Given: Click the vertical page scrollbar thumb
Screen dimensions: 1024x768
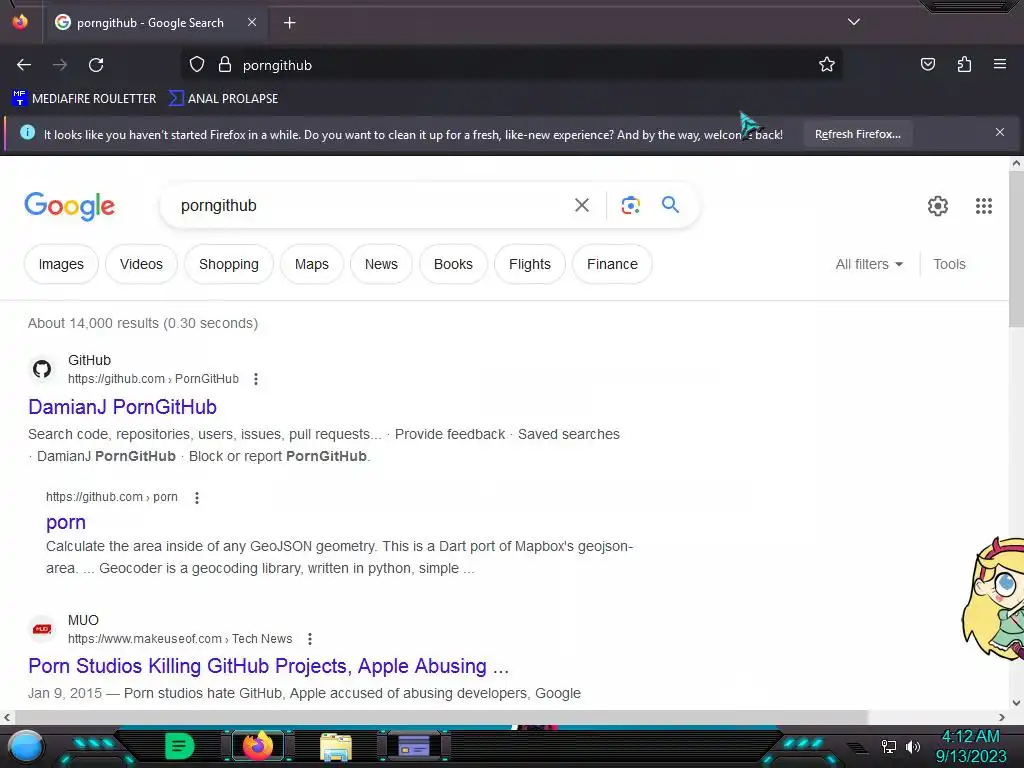Looking at the screenshot, I should point(1016,251).
